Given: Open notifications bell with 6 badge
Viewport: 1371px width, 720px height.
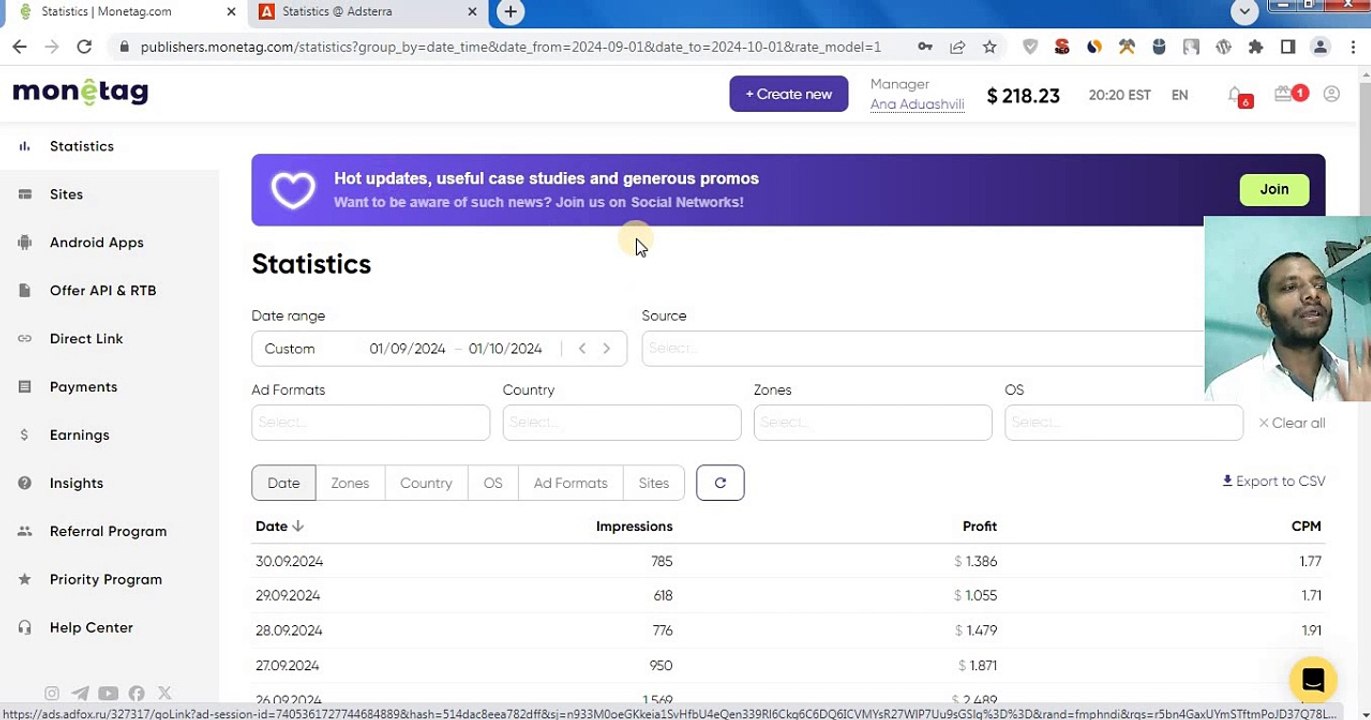Looking at the screenshot, I should tap(1237, 95).
